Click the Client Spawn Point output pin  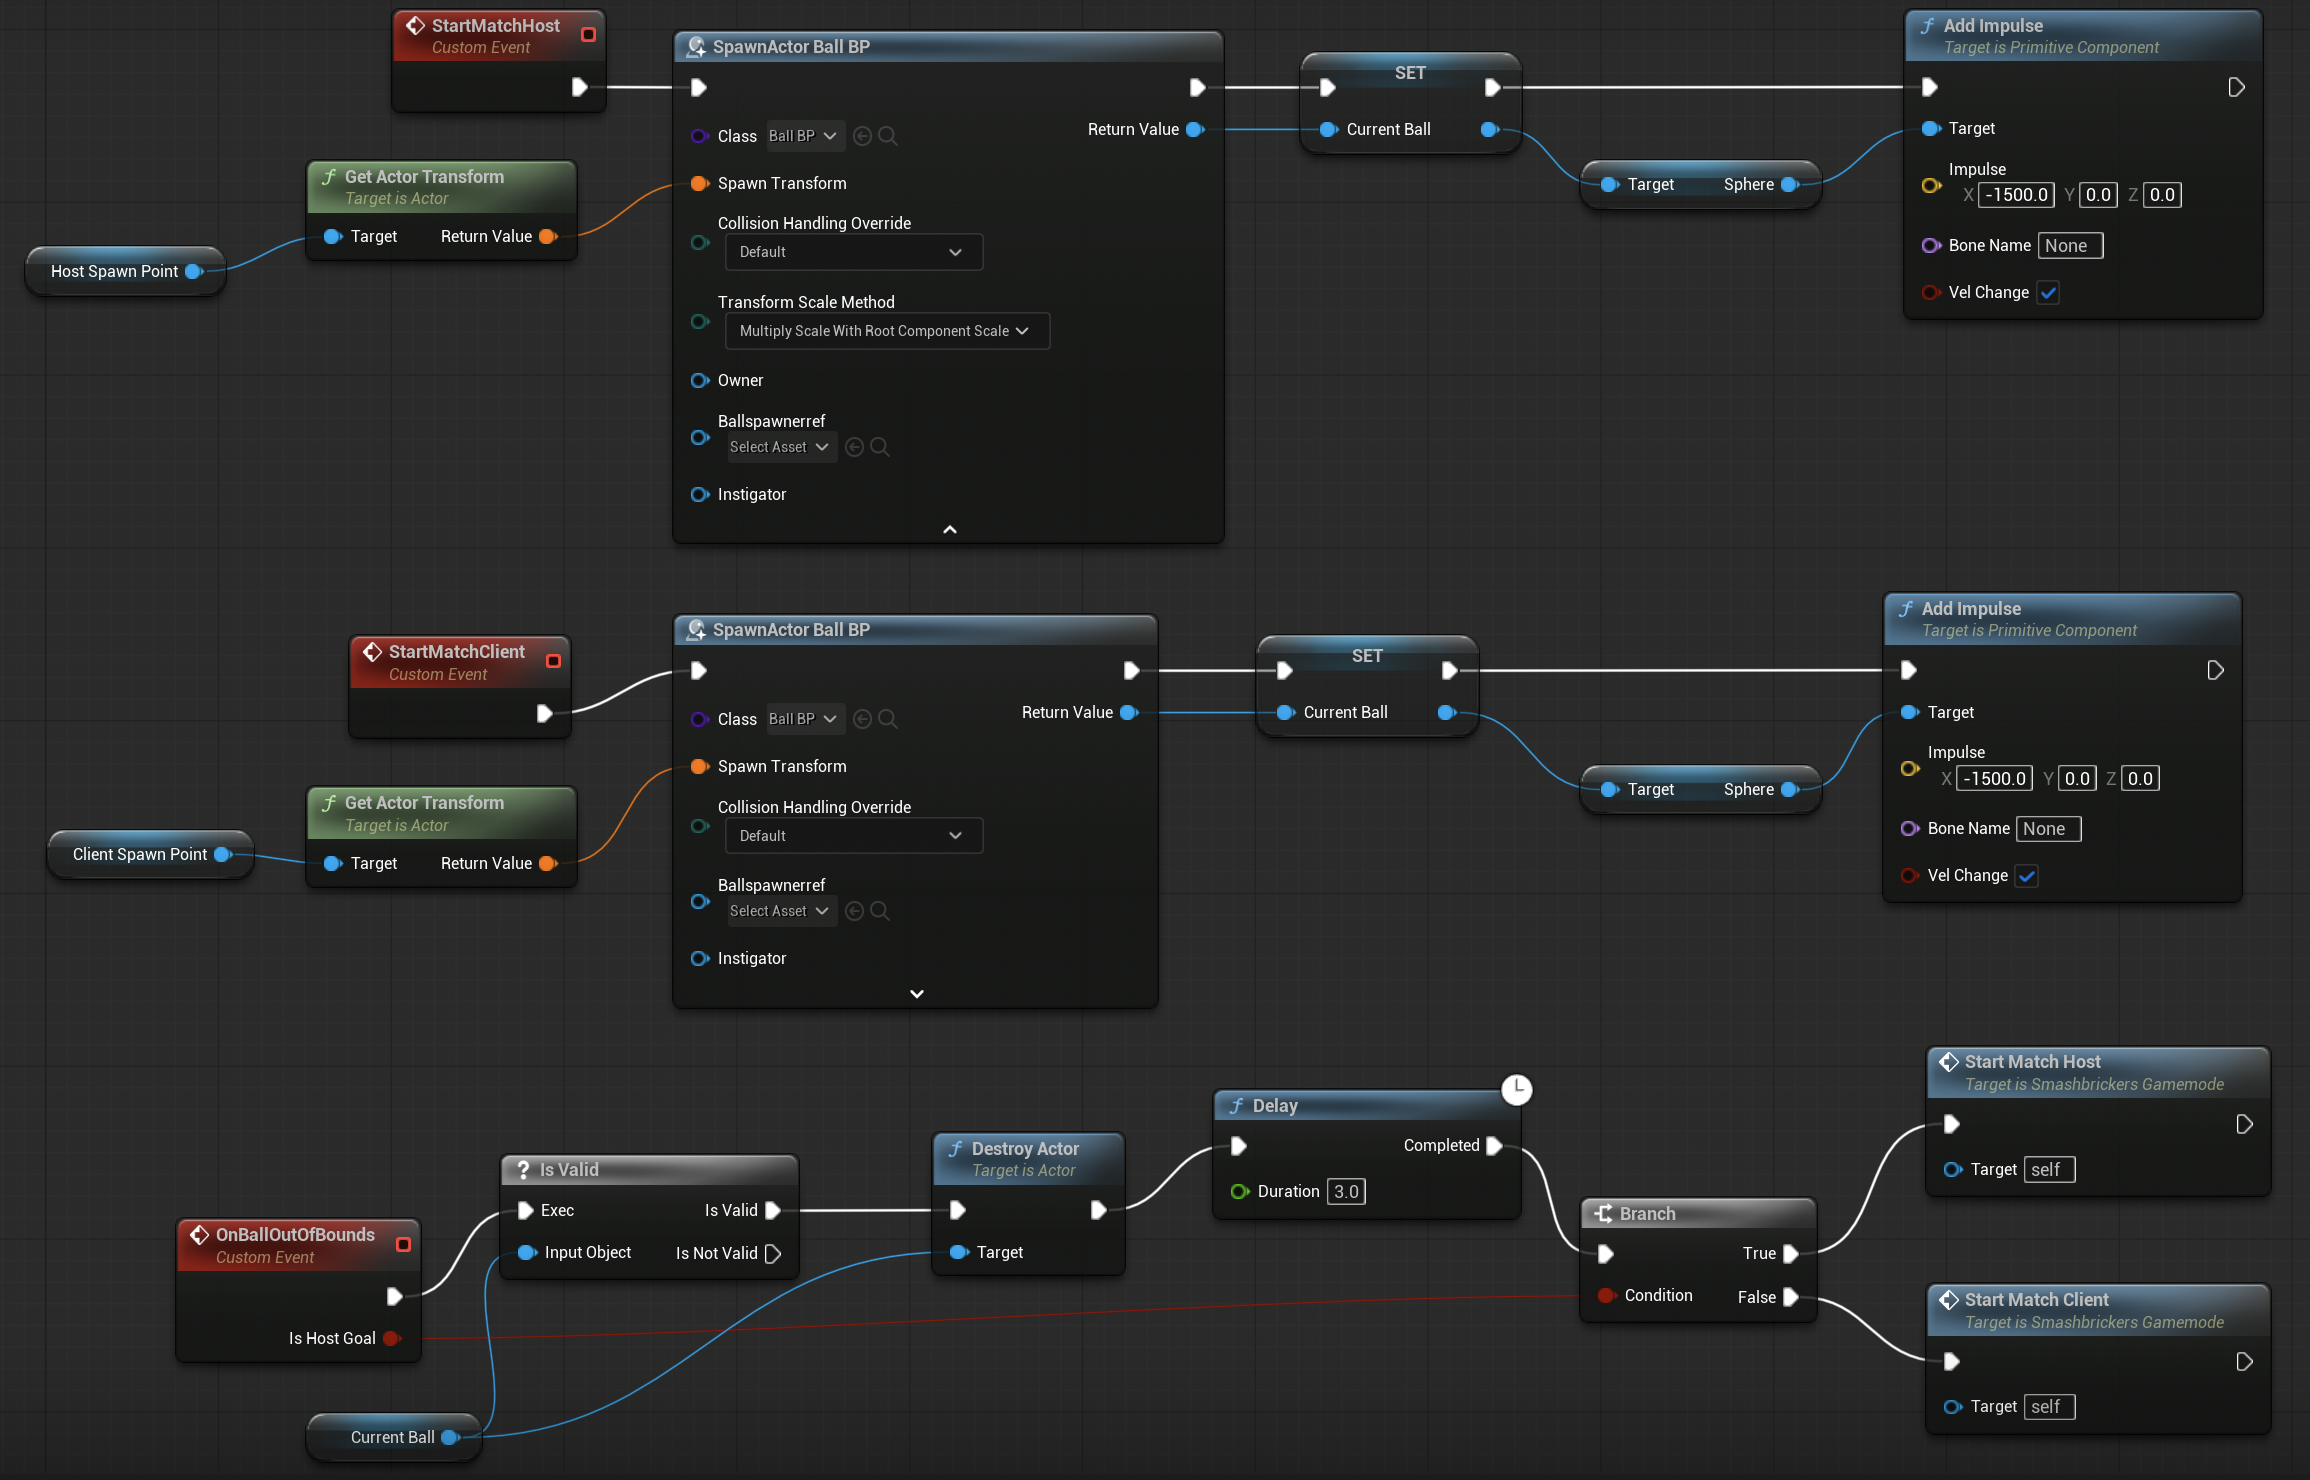[x=223, y=855]
